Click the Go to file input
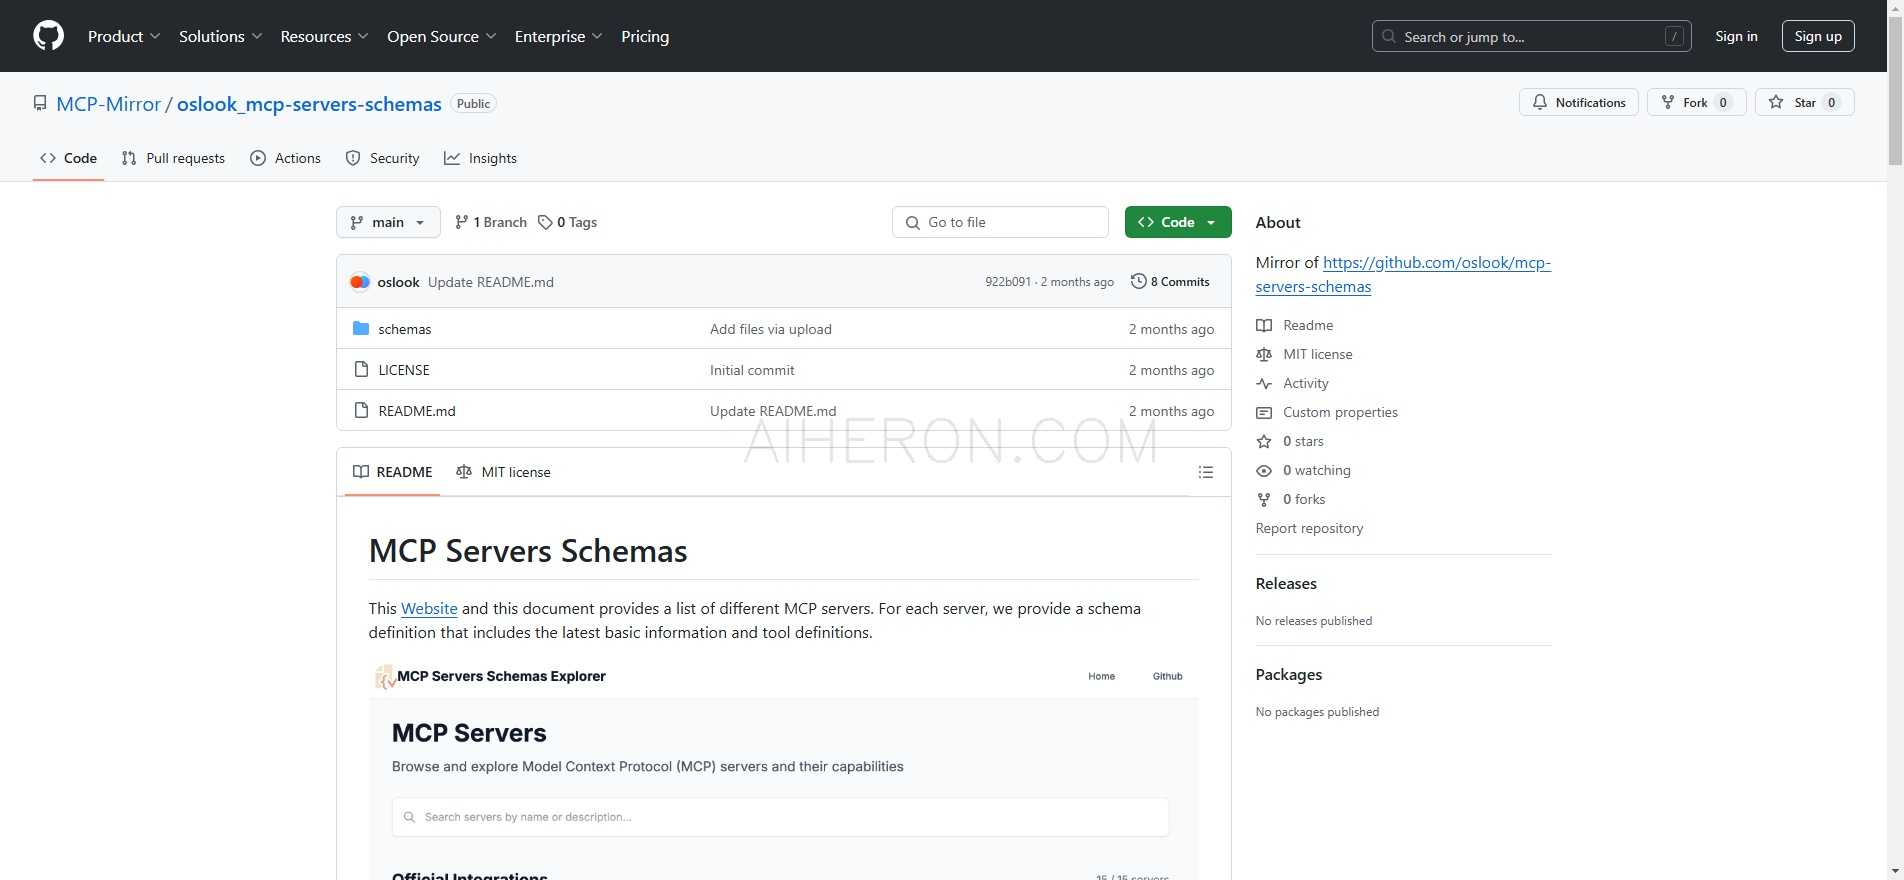This screenshot has width=1904, height=880. point(1000,222)
